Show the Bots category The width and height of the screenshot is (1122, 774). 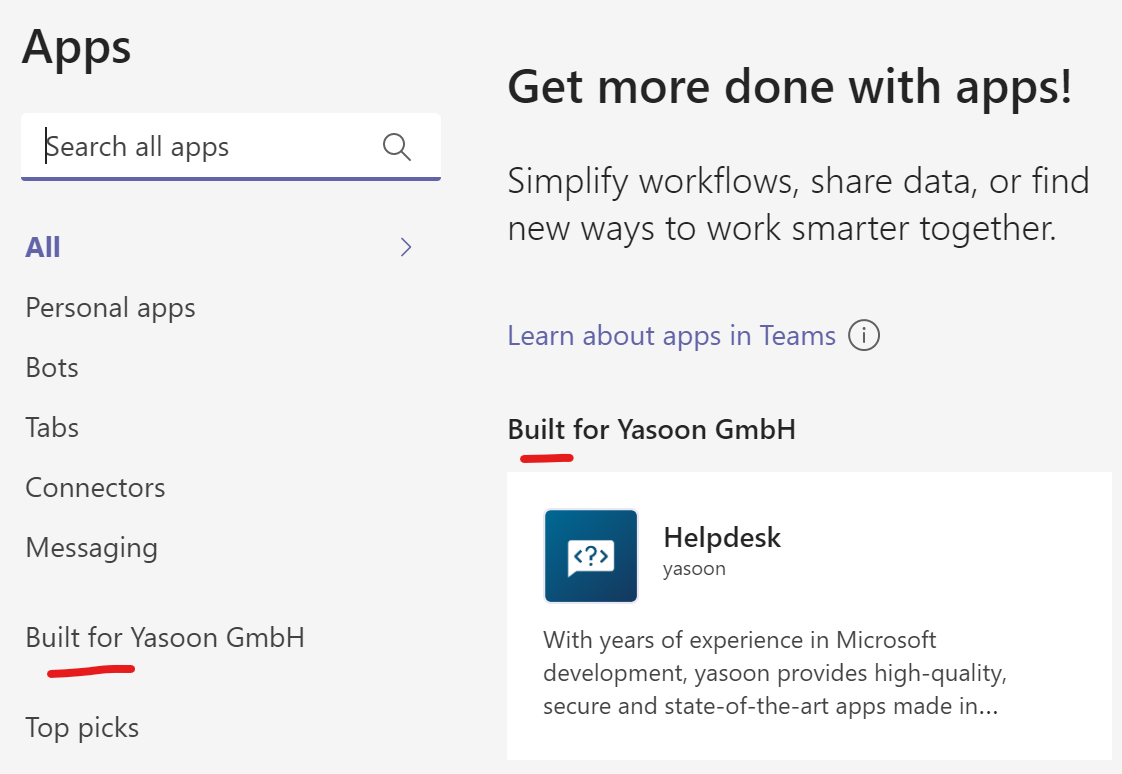click(52, 368)
